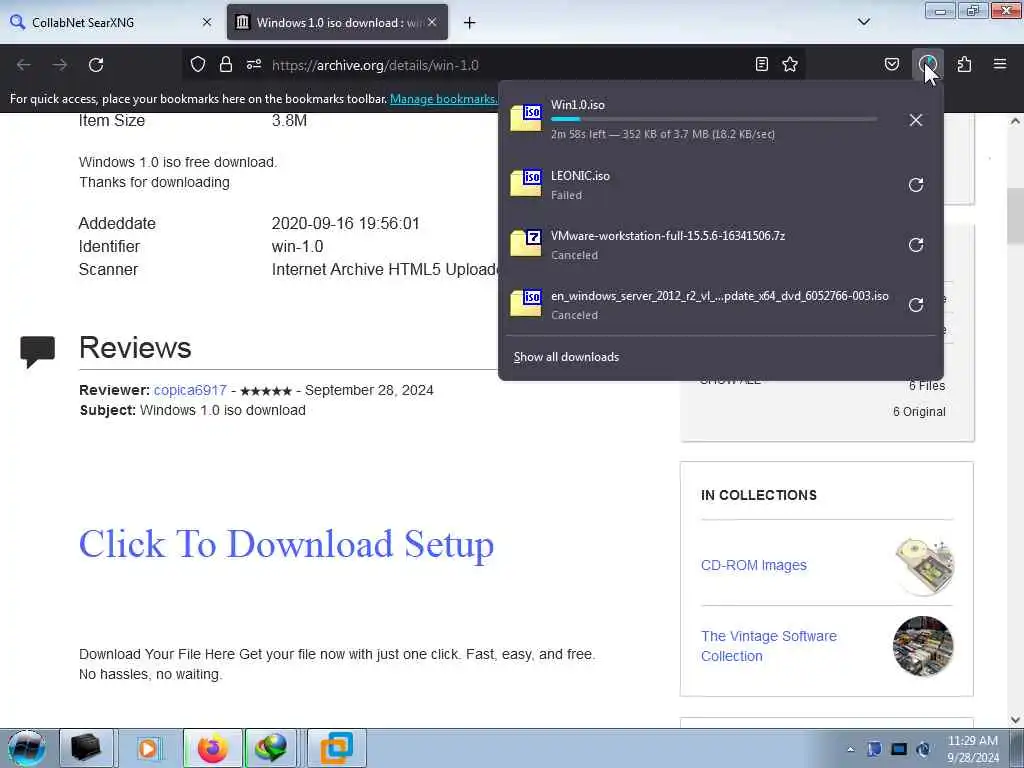The image size is (1024, 768).
Task: Click the scrollbar down arrow
Action: (x=1014, y=720)
